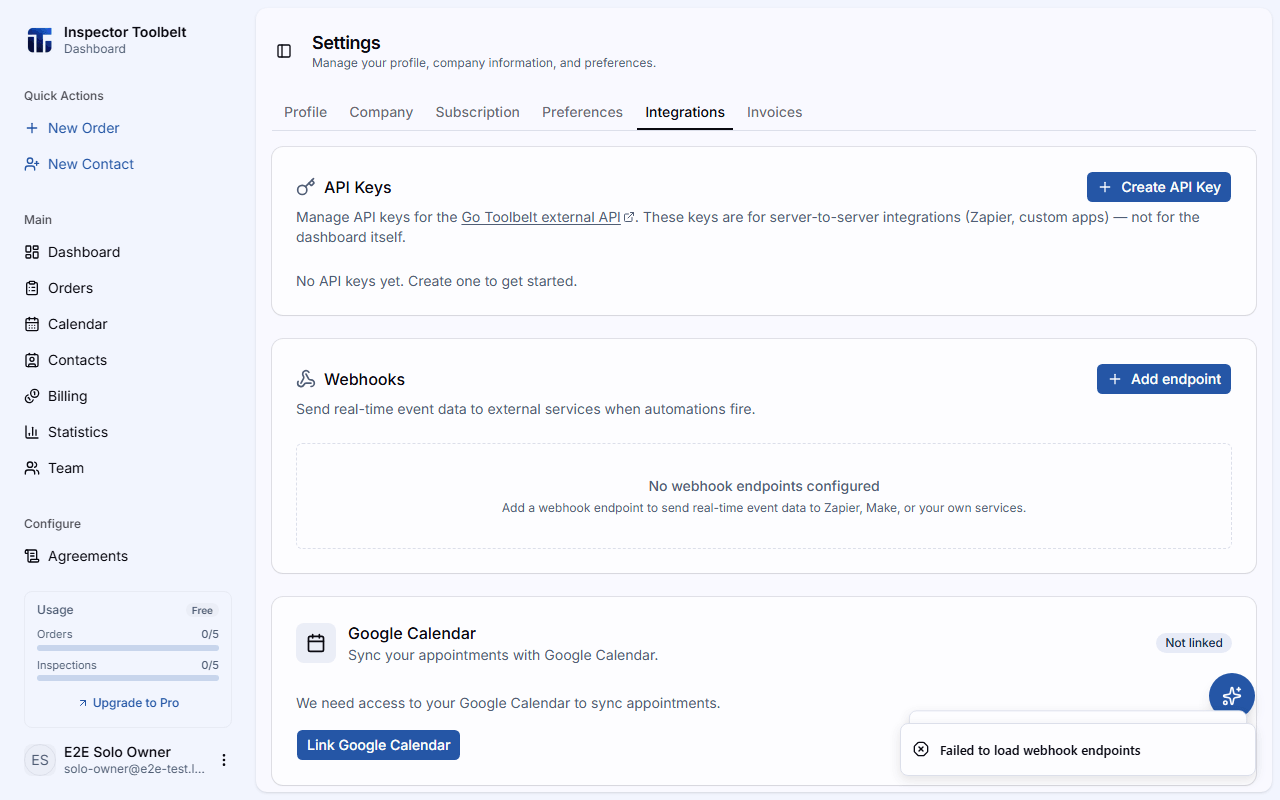The image size is (1280, 800).
Task: Click the ES avatar circle
Action: [x=40, y=760]
